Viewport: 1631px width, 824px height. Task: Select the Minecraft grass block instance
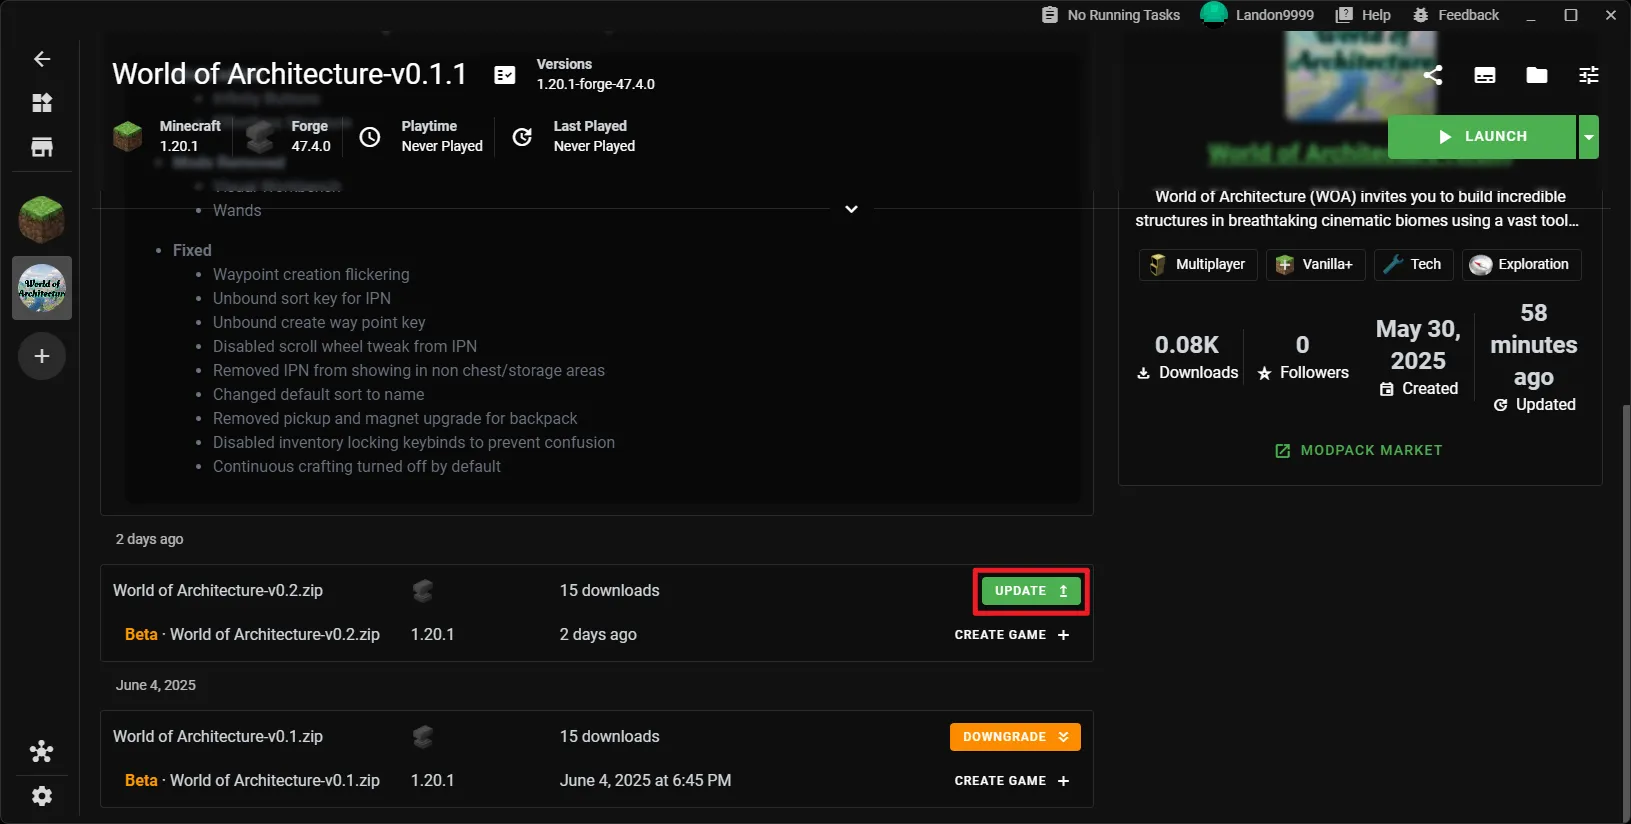(x=42, y=219)
